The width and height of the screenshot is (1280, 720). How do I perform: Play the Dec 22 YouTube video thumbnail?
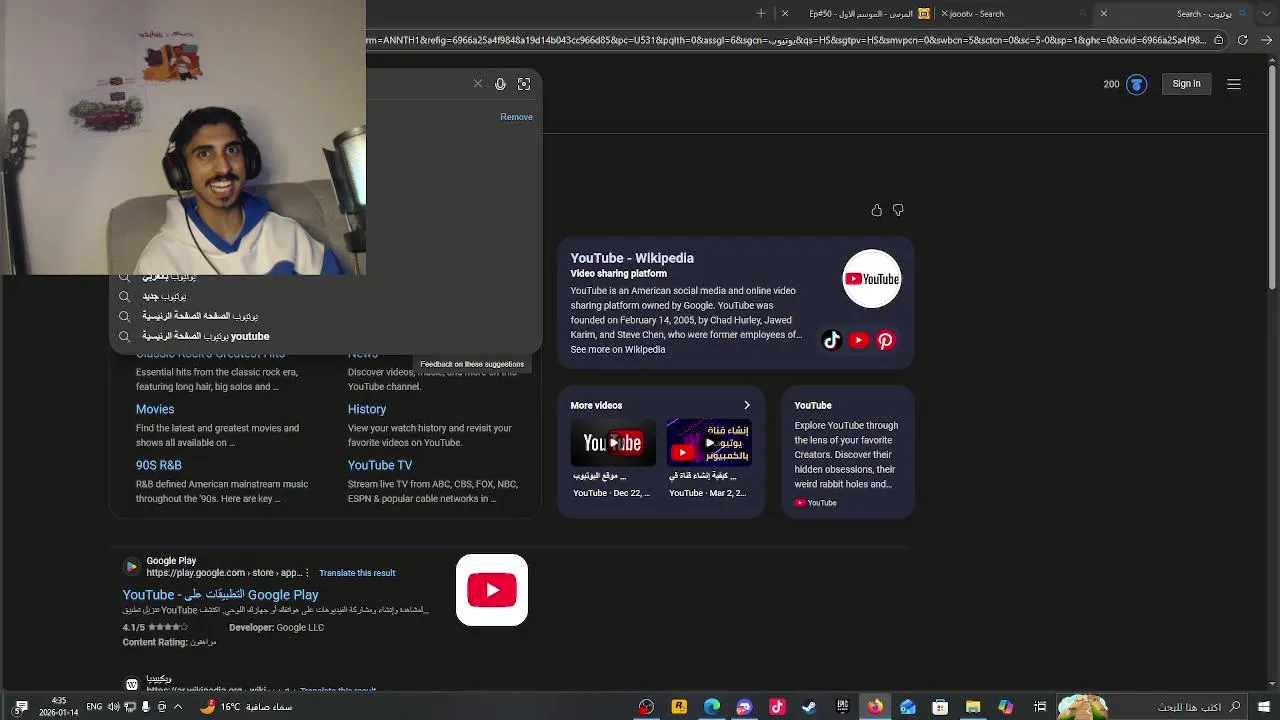[x=613, y=443]
